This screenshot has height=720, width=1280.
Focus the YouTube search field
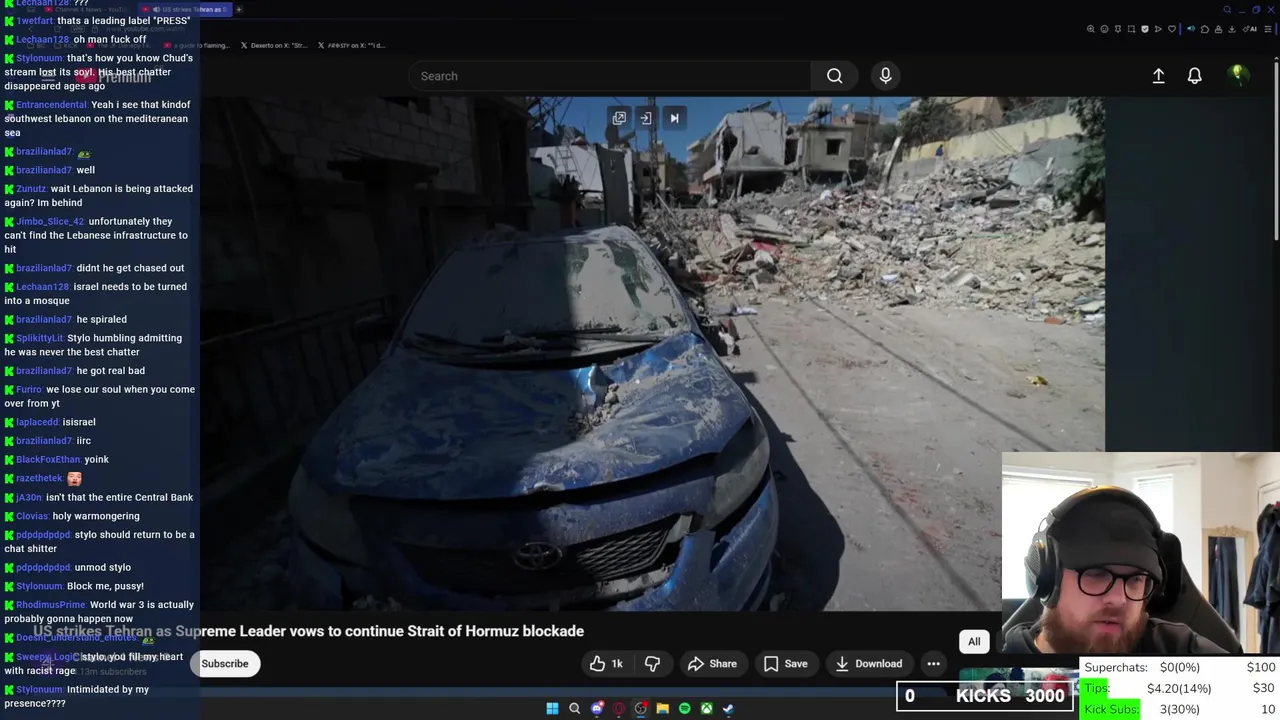tap(610, 76)
